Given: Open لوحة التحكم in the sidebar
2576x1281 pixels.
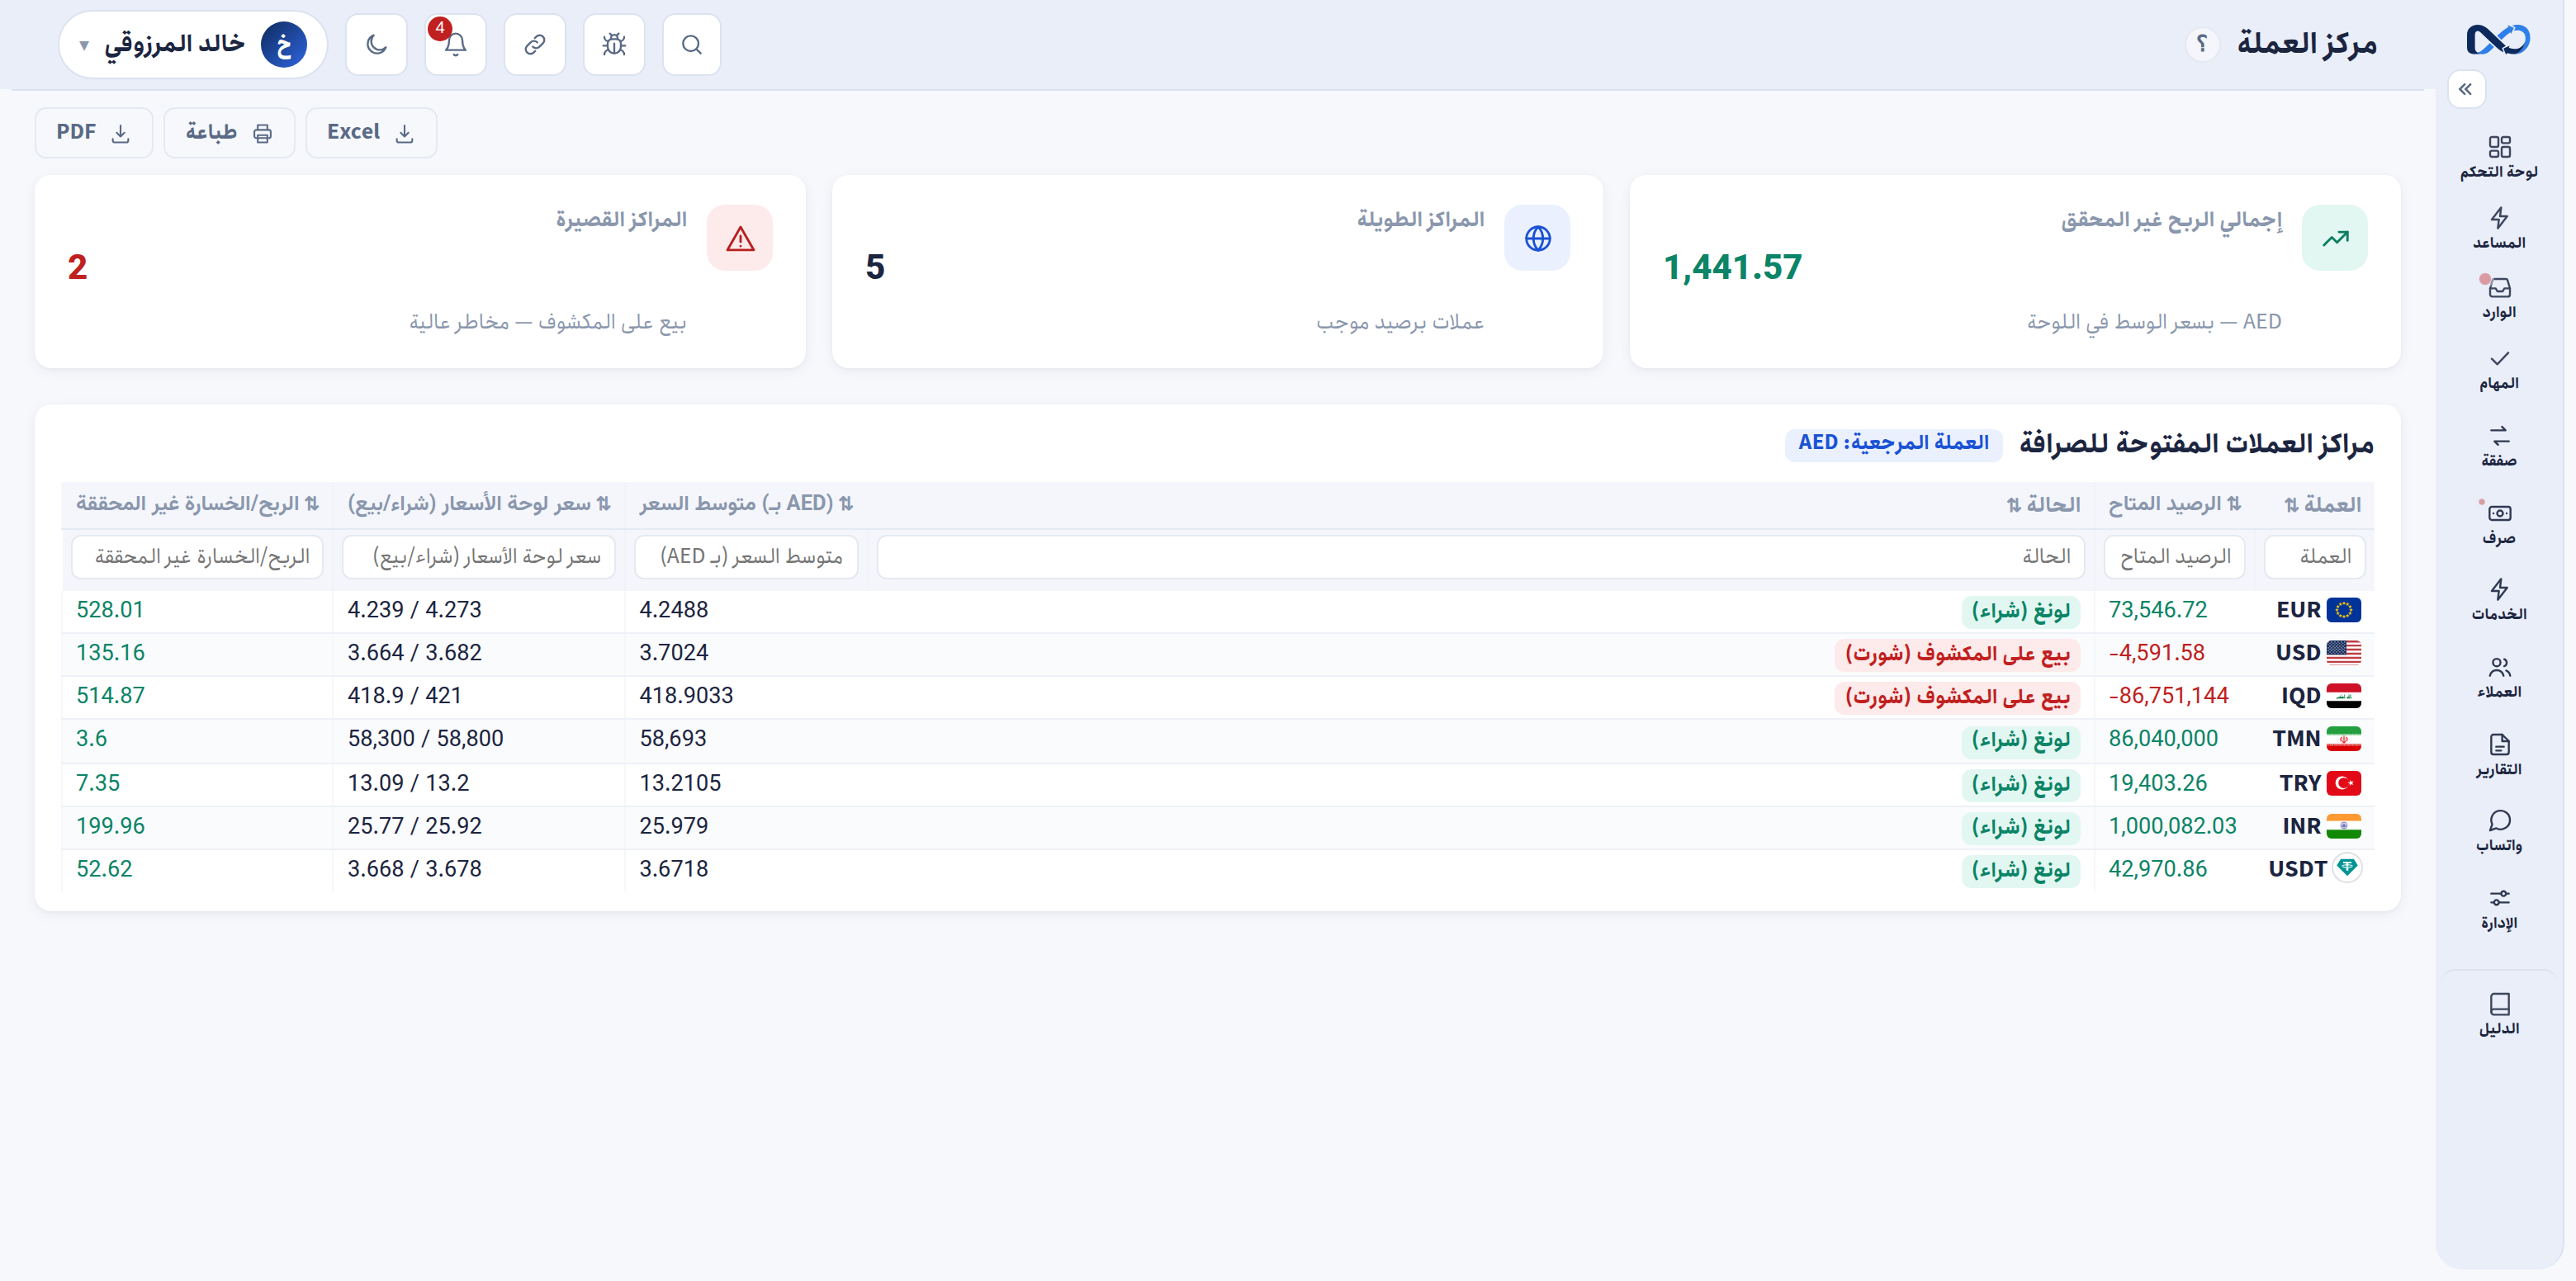Looking at the screenshot, I should pos(2499,158).
